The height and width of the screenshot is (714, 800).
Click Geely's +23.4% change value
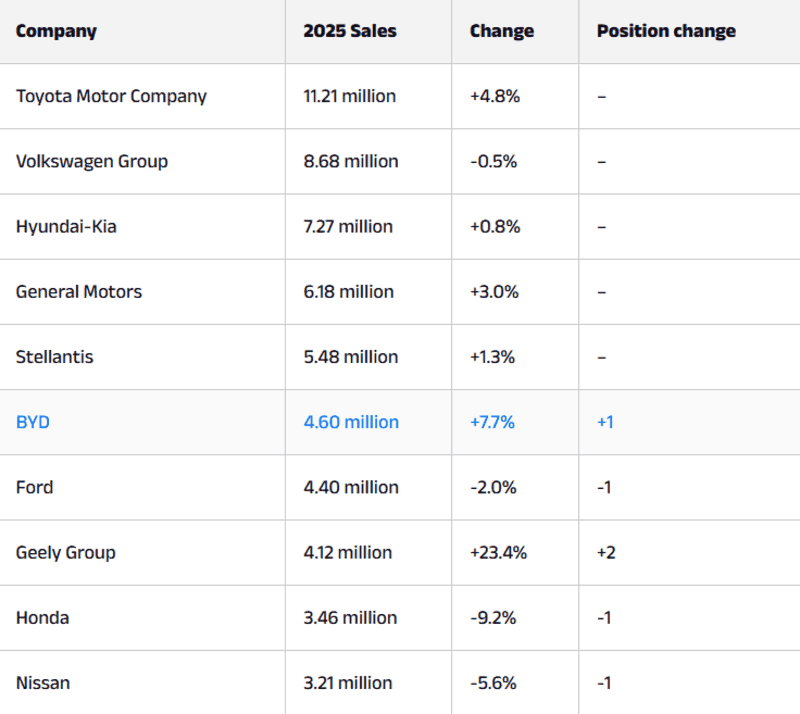click(x=498, y=552)
